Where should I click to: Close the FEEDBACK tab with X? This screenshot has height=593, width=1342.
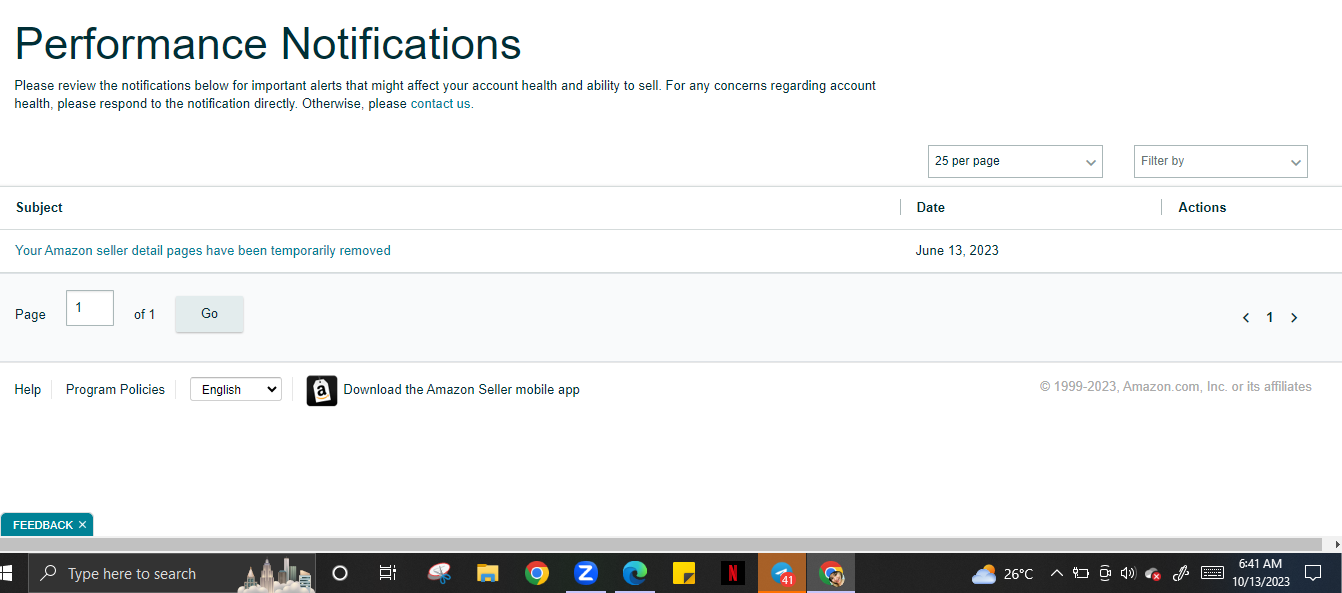tap(83, 525)
